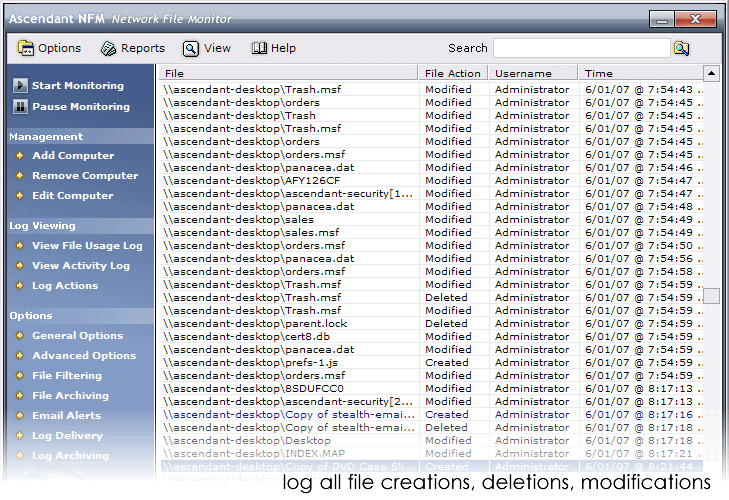Click the Reports toolbar icon
The width and height of the screenshot is (729, 500).
pyautogui.click(x=108, y=48)
